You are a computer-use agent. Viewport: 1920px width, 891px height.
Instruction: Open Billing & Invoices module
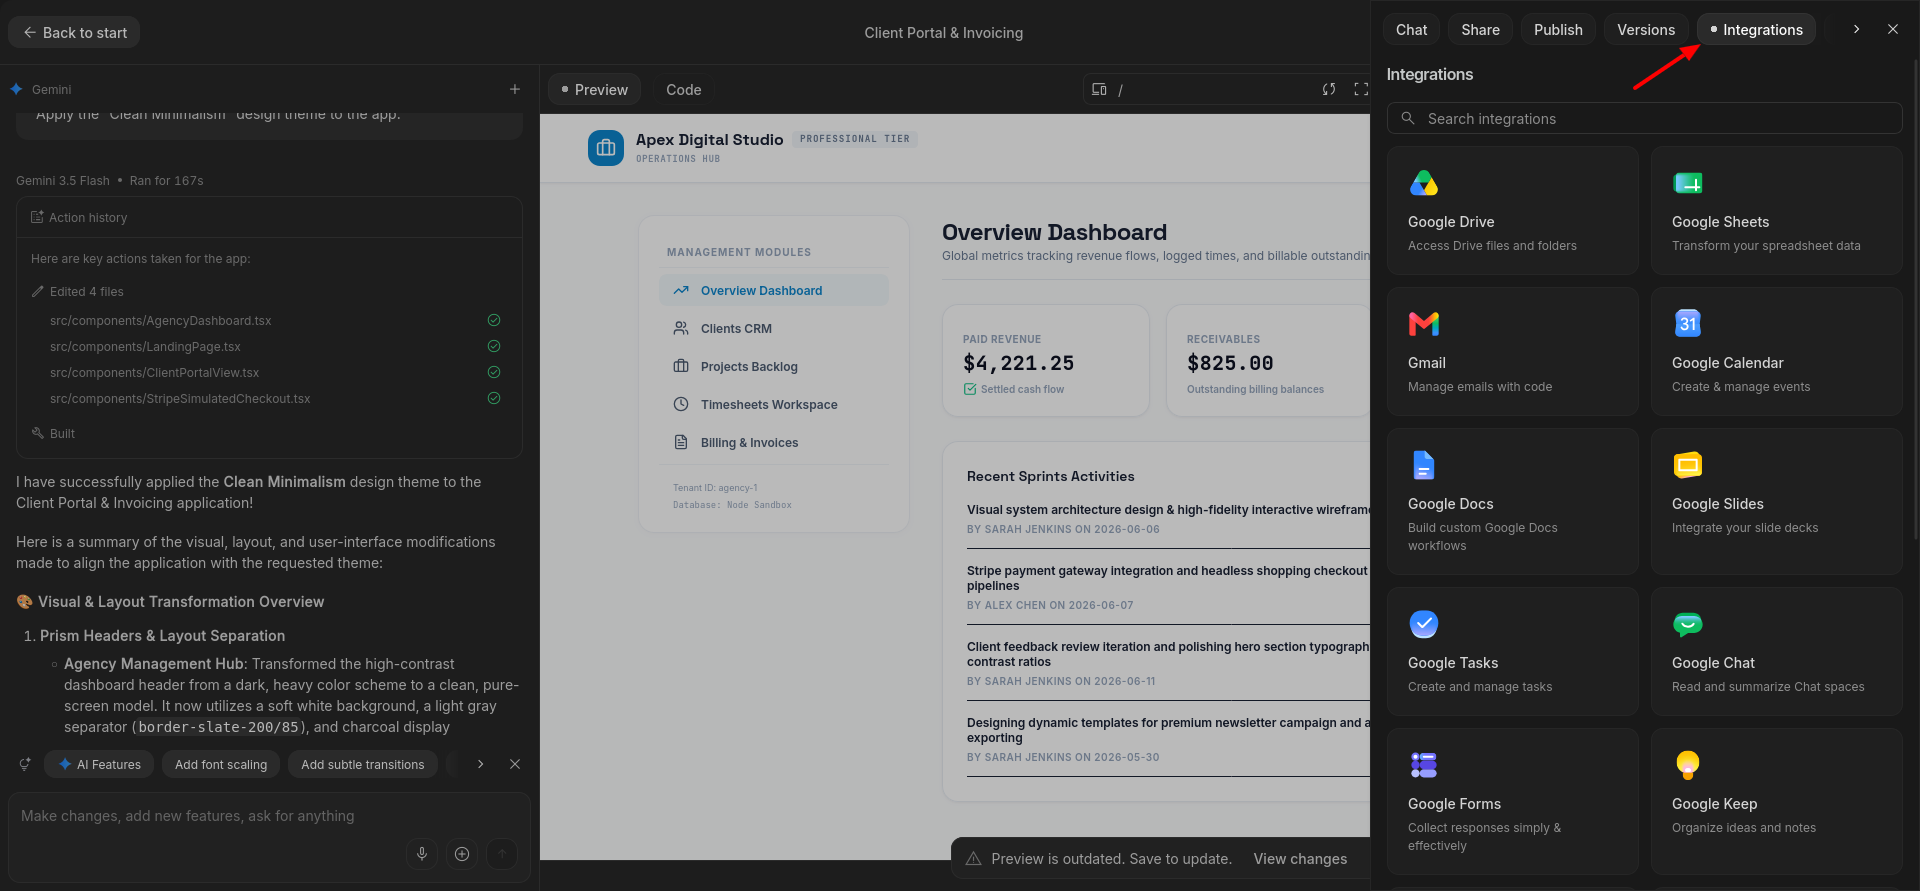774,442
